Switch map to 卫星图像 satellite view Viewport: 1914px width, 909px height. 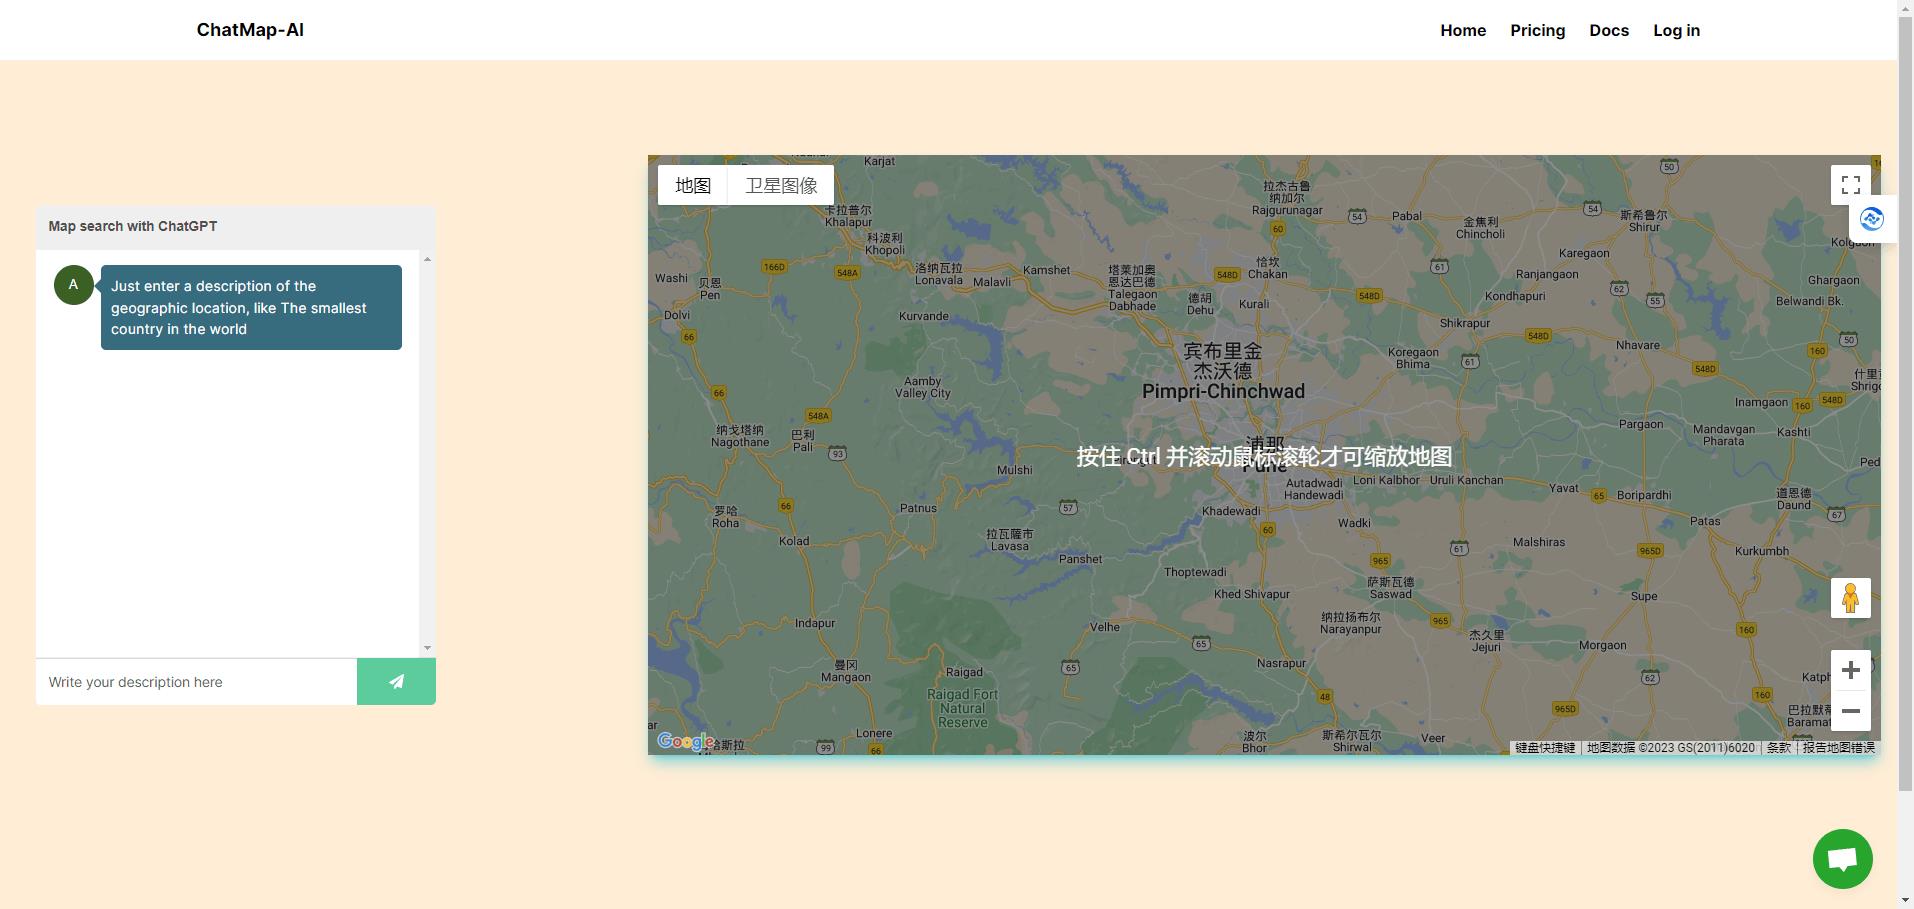(x=780, y=185)
